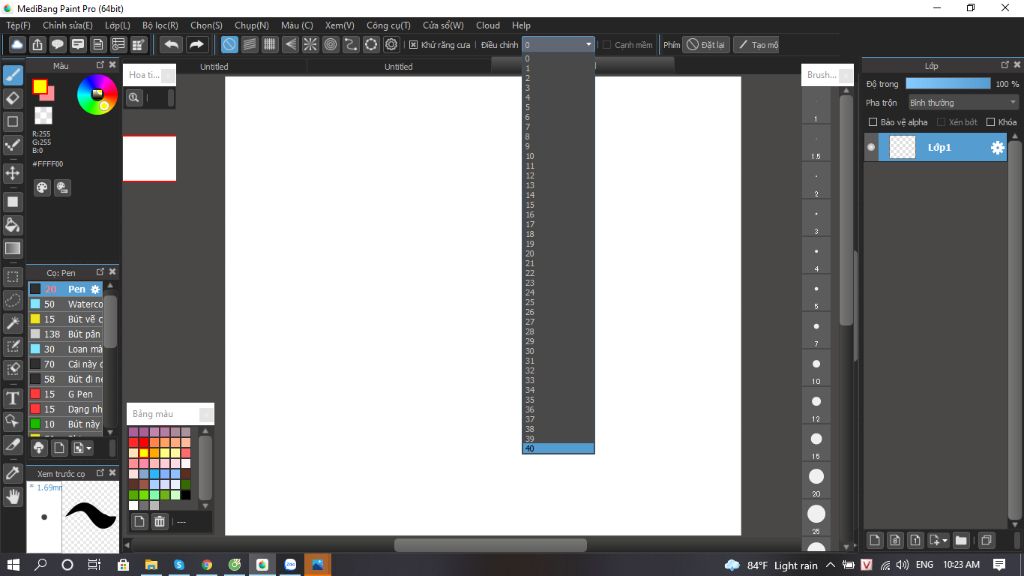This screenshot has width=1024, height=576.
Task: Open the magnifier in navigator panel
Action: tap(134, 98)
